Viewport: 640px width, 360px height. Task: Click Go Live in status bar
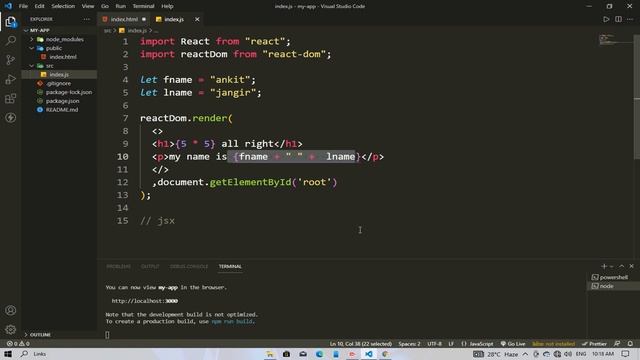pyautogui.click(x=513, y=344)
